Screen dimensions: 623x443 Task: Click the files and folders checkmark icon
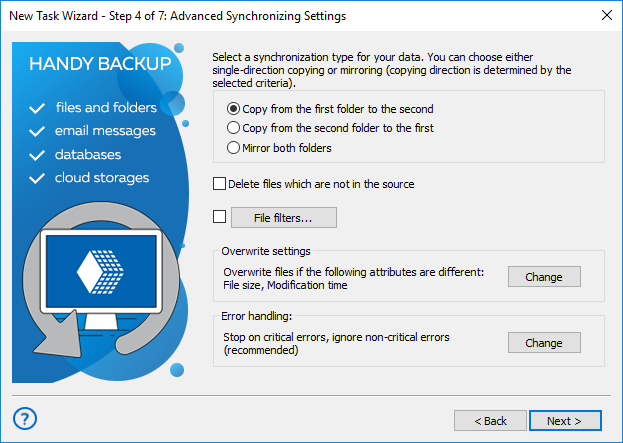pyautogui.click(x=38, y=108)
